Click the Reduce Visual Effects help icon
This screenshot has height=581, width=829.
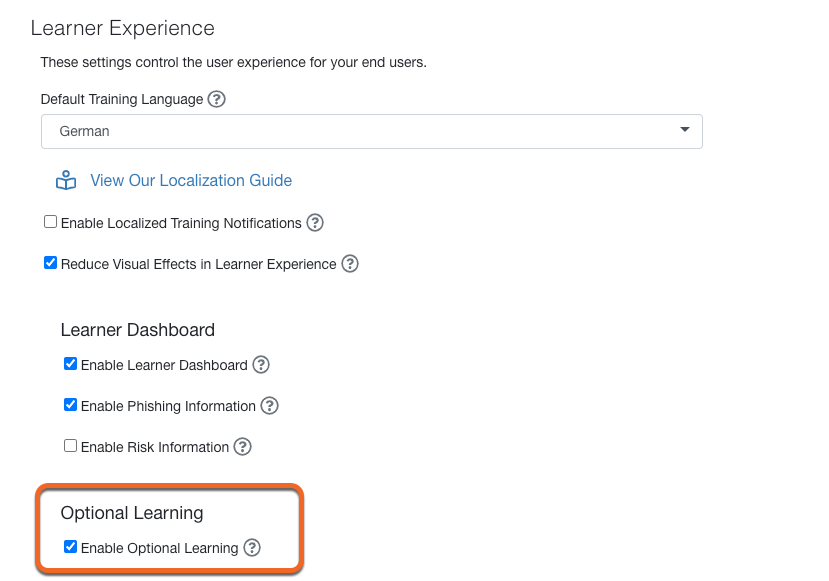350,264
